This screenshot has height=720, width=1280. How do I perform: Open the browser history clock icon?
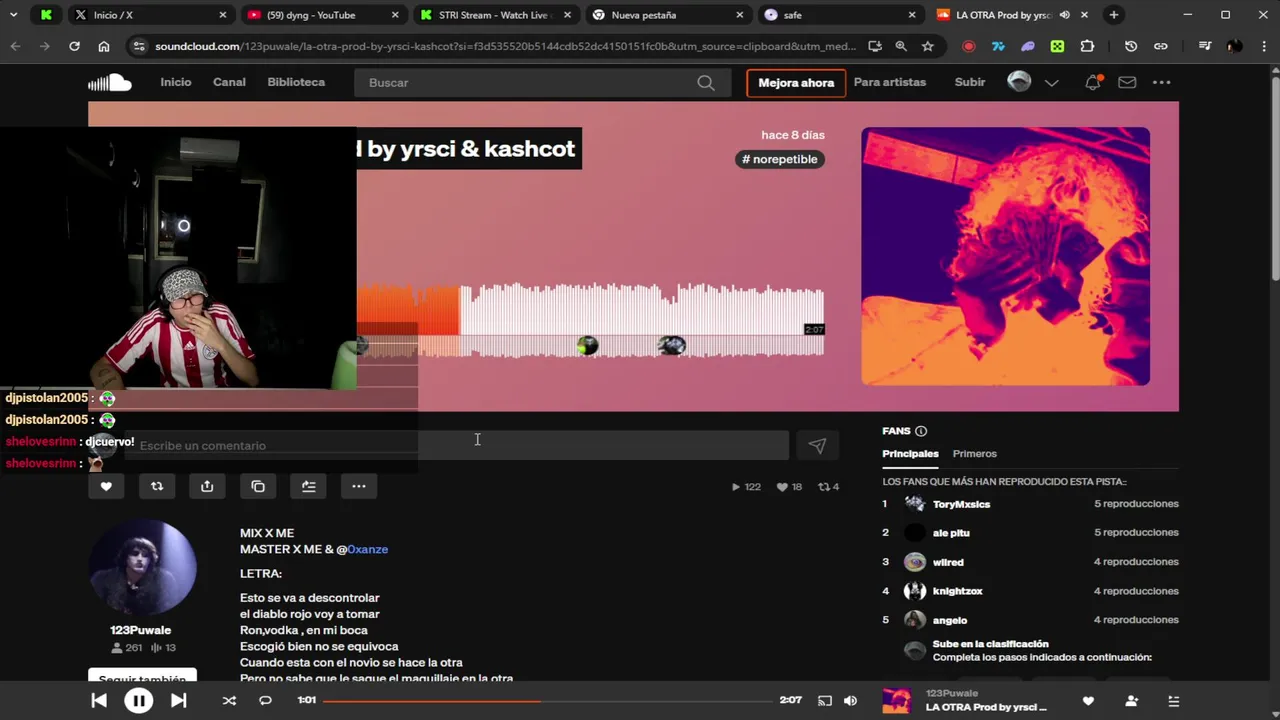coord(1131,46)
